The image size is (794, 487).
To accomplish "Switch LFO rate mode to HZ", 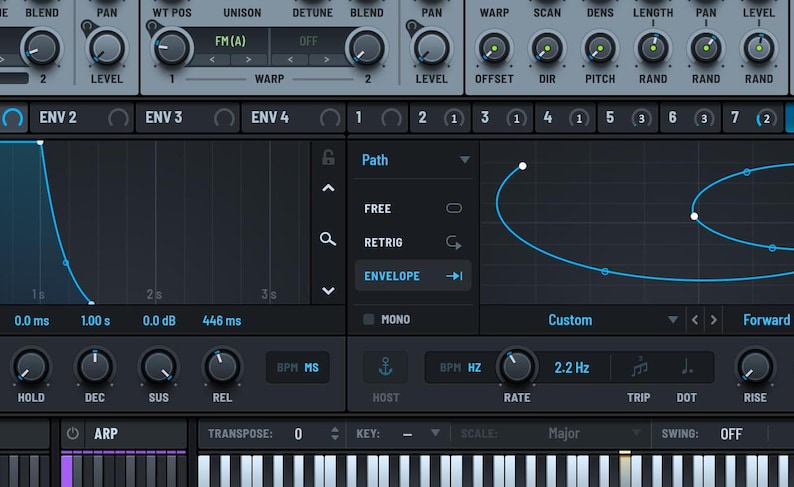I will pyautogui.click(x=474, y=368).
